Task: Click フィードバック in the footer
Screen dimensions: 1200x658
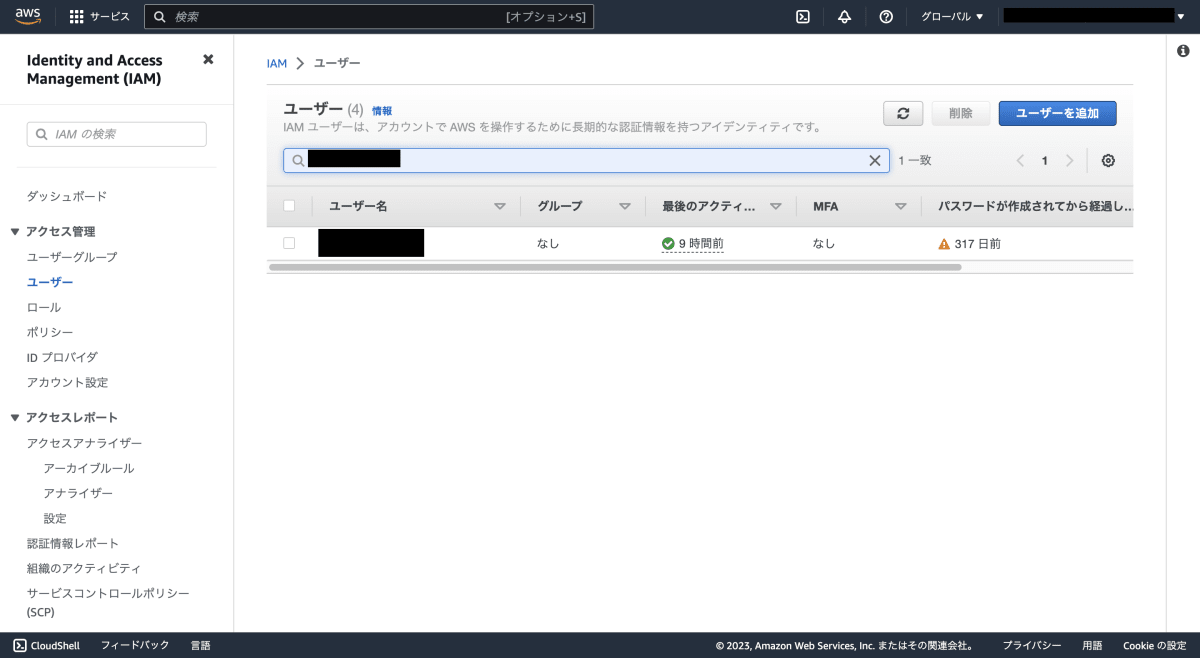Action: click(135, 645)
